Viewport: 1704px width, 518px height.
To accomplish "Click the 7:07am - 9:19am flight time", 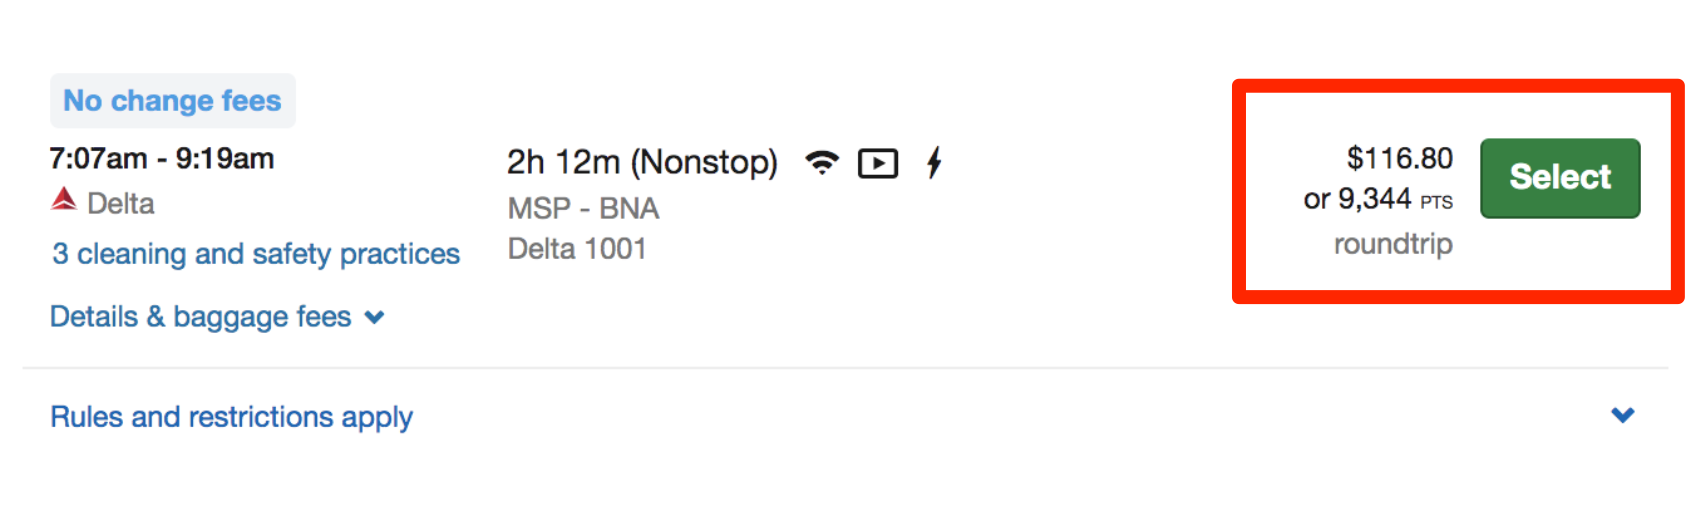I will pos(162,159).
